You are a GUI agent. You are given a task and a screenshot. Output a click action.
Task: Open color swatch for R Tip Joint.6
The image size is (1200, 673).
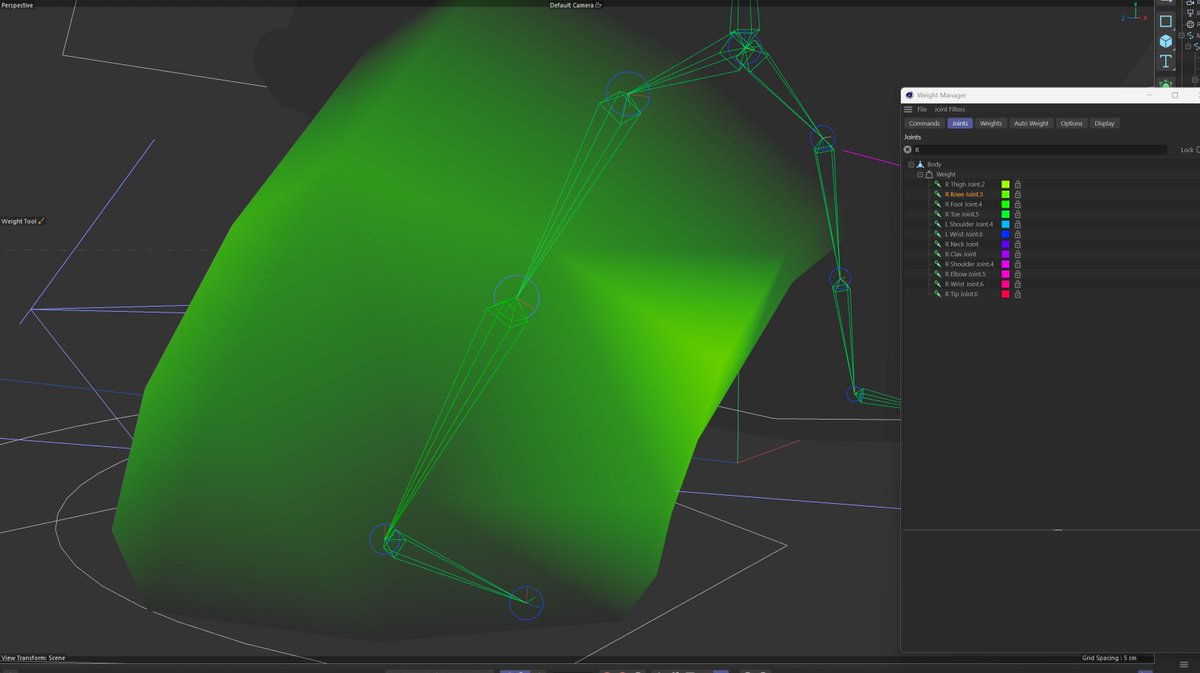tap(1006, 294)
